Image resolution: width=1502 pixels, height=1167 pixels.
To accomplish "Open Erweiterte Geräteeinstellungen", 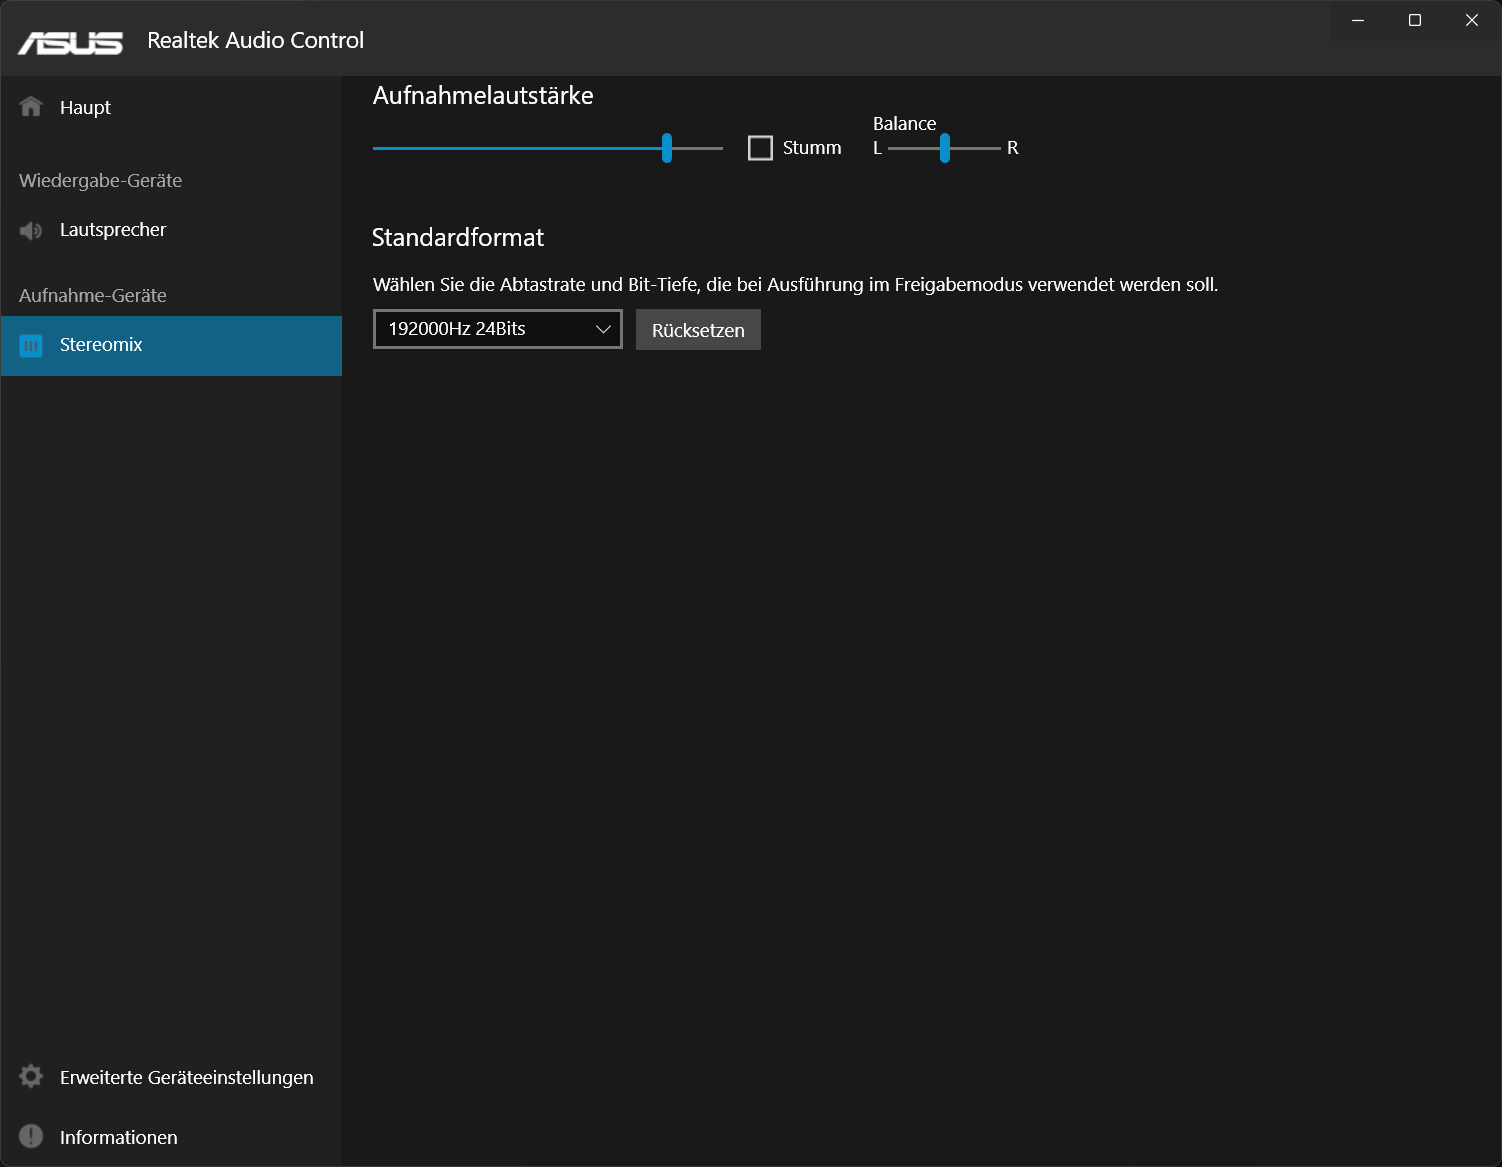I will coord(171,1077).
